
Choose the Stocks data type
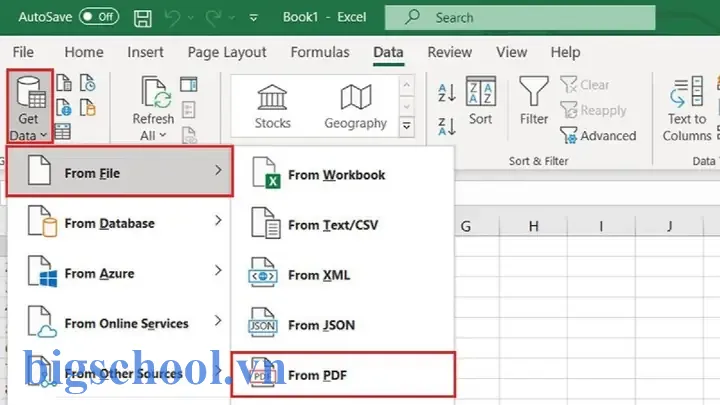point(273,107)
